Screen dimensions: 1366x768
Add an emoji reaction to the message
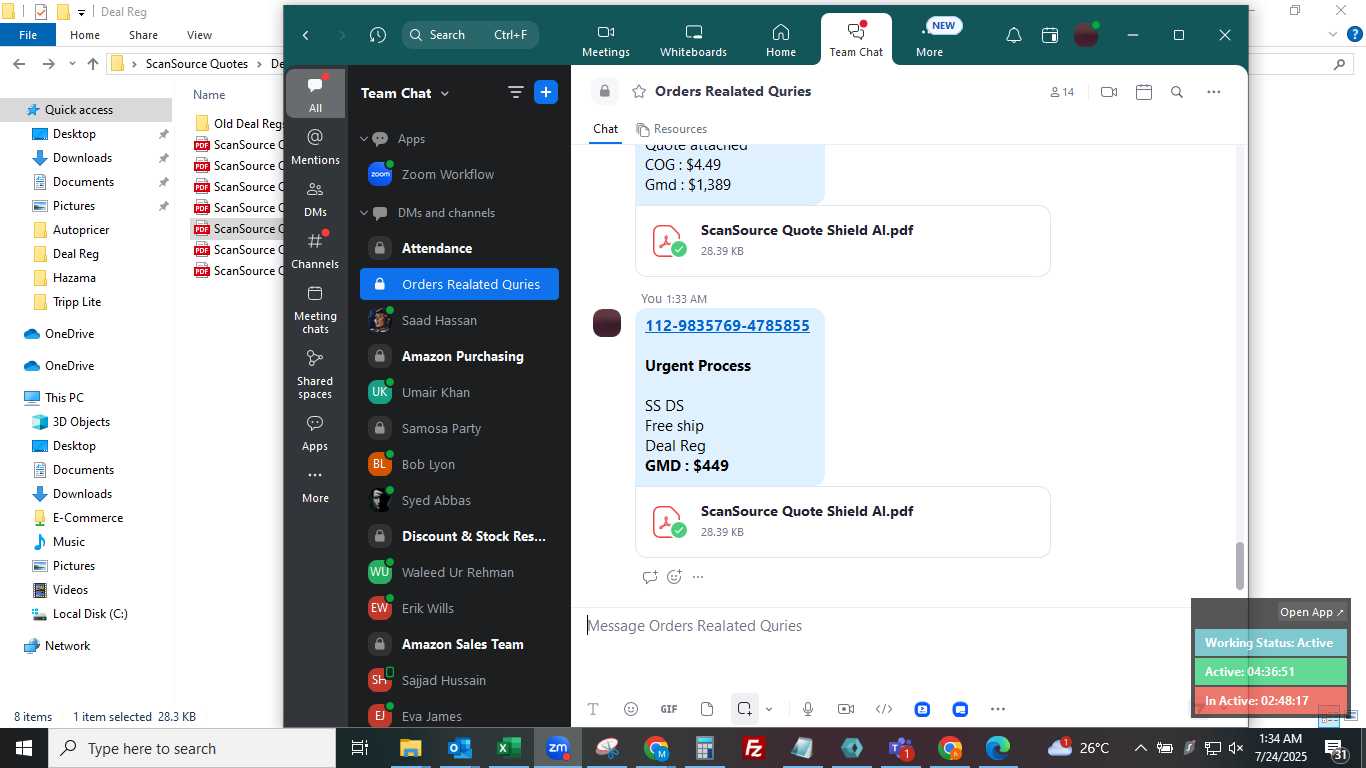pos(674,577)
